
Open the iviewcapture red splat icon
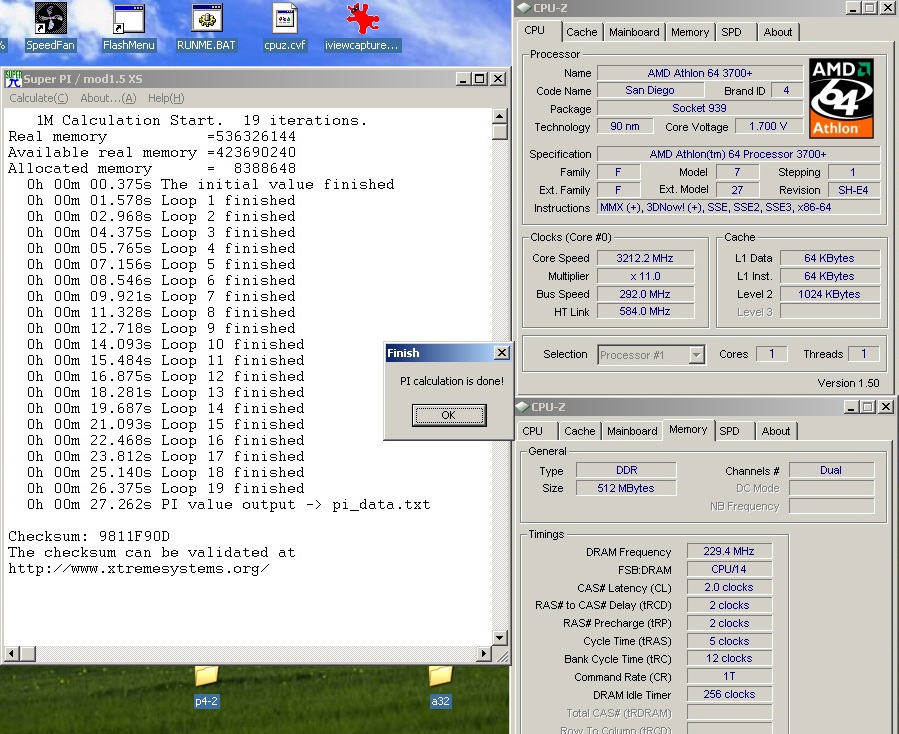(361, 19)
